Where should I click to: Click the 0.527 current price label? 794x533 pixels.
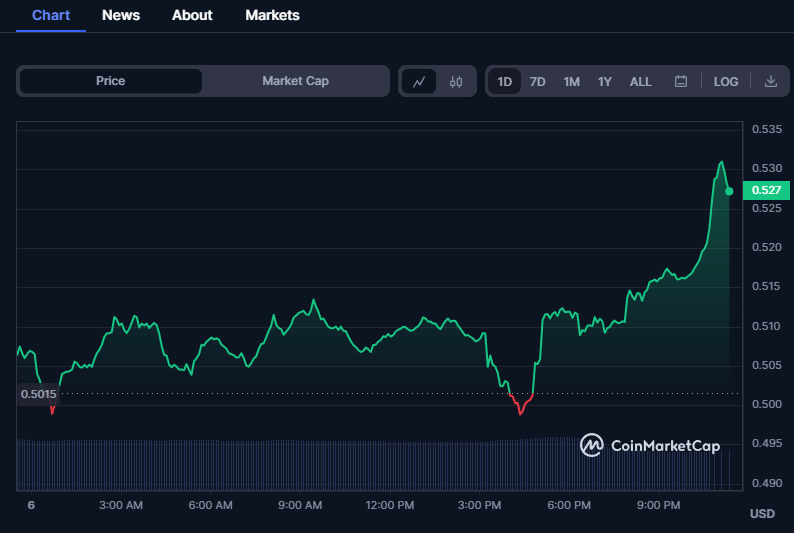[766, 190]
